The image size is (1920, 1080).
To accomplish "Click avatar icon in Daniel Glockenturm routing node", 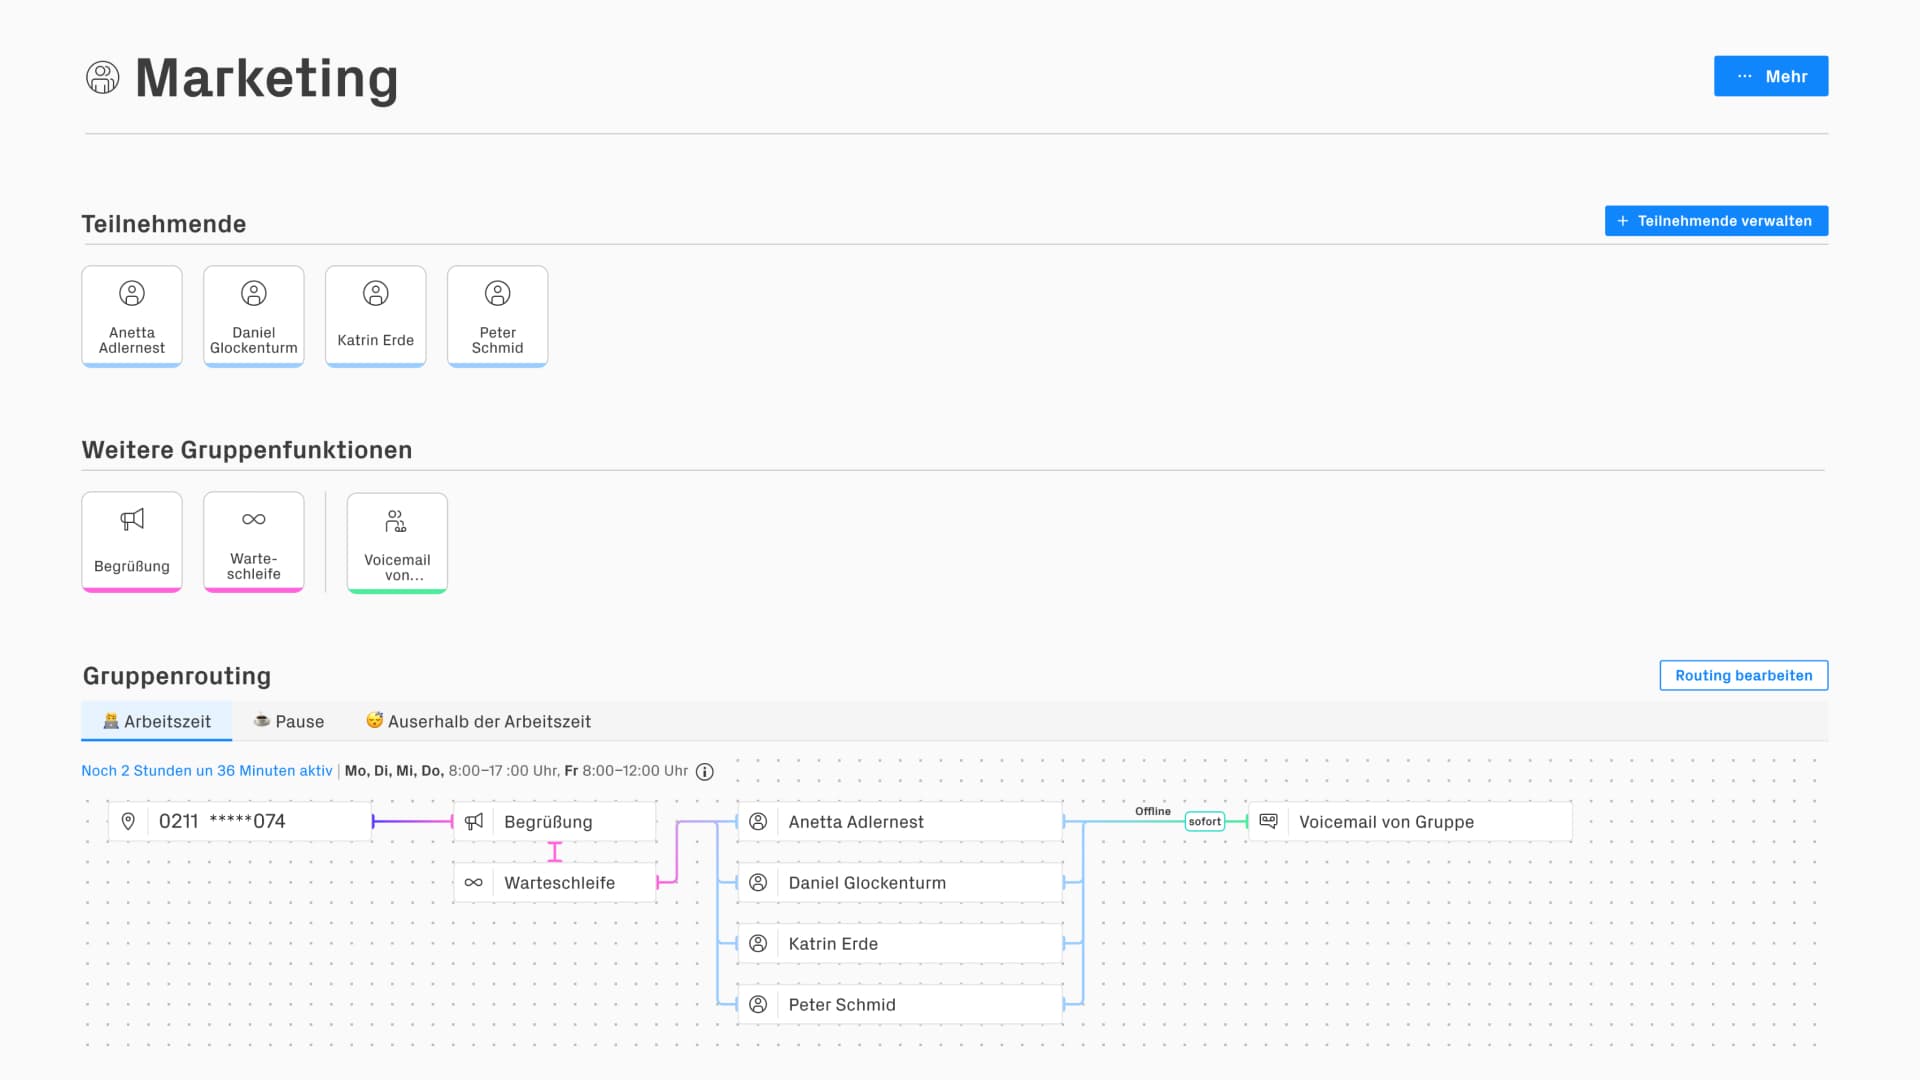I will click(758, 883).
